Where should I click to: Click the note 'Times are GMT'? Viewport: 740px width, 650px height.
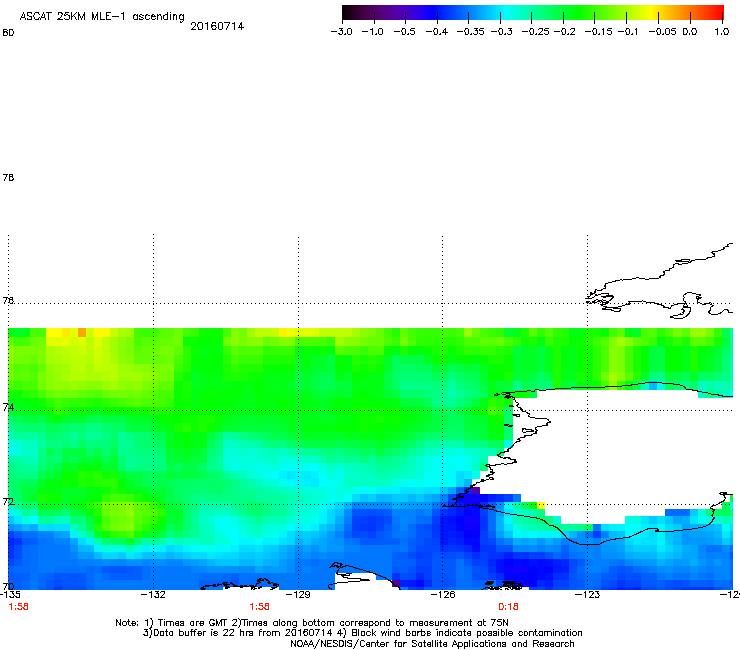[x=191, y=623]
